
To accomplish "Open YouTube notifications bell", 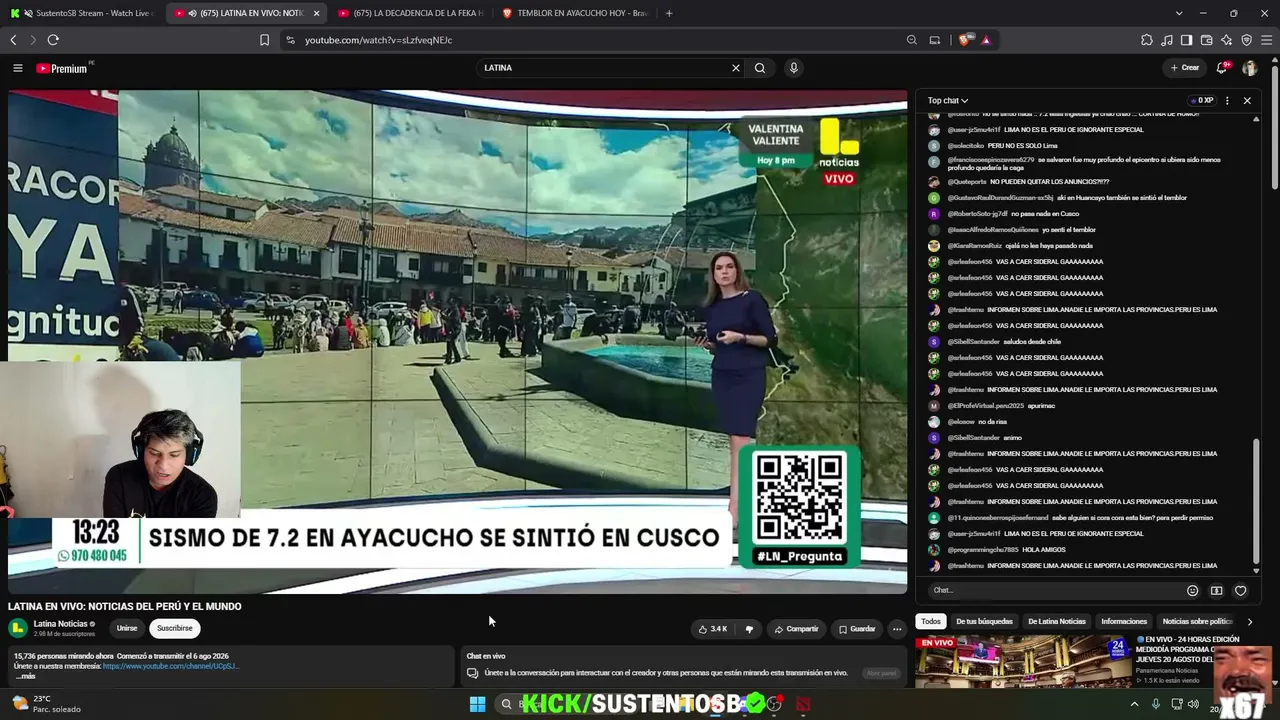I will pyautogui.click(x=1221, y=68).
